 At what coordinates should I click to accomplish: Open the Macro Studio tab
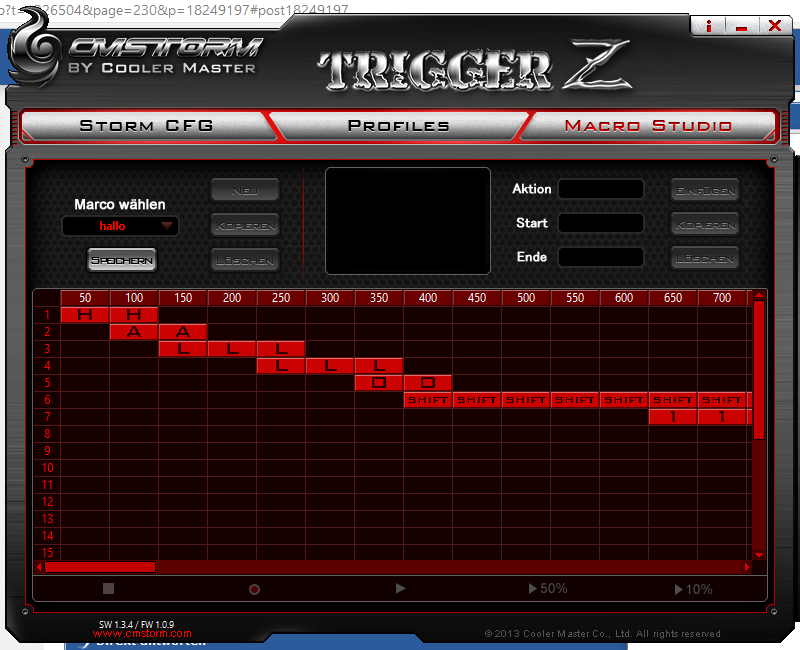(648, 126)
